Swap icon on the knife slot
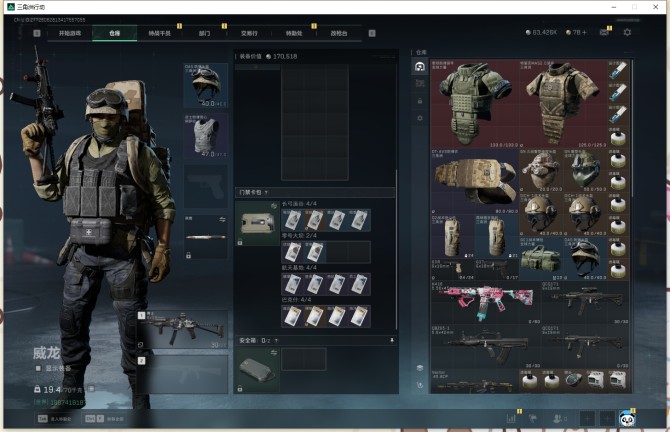This screenshot has height=432, width=670. point(222,220)
